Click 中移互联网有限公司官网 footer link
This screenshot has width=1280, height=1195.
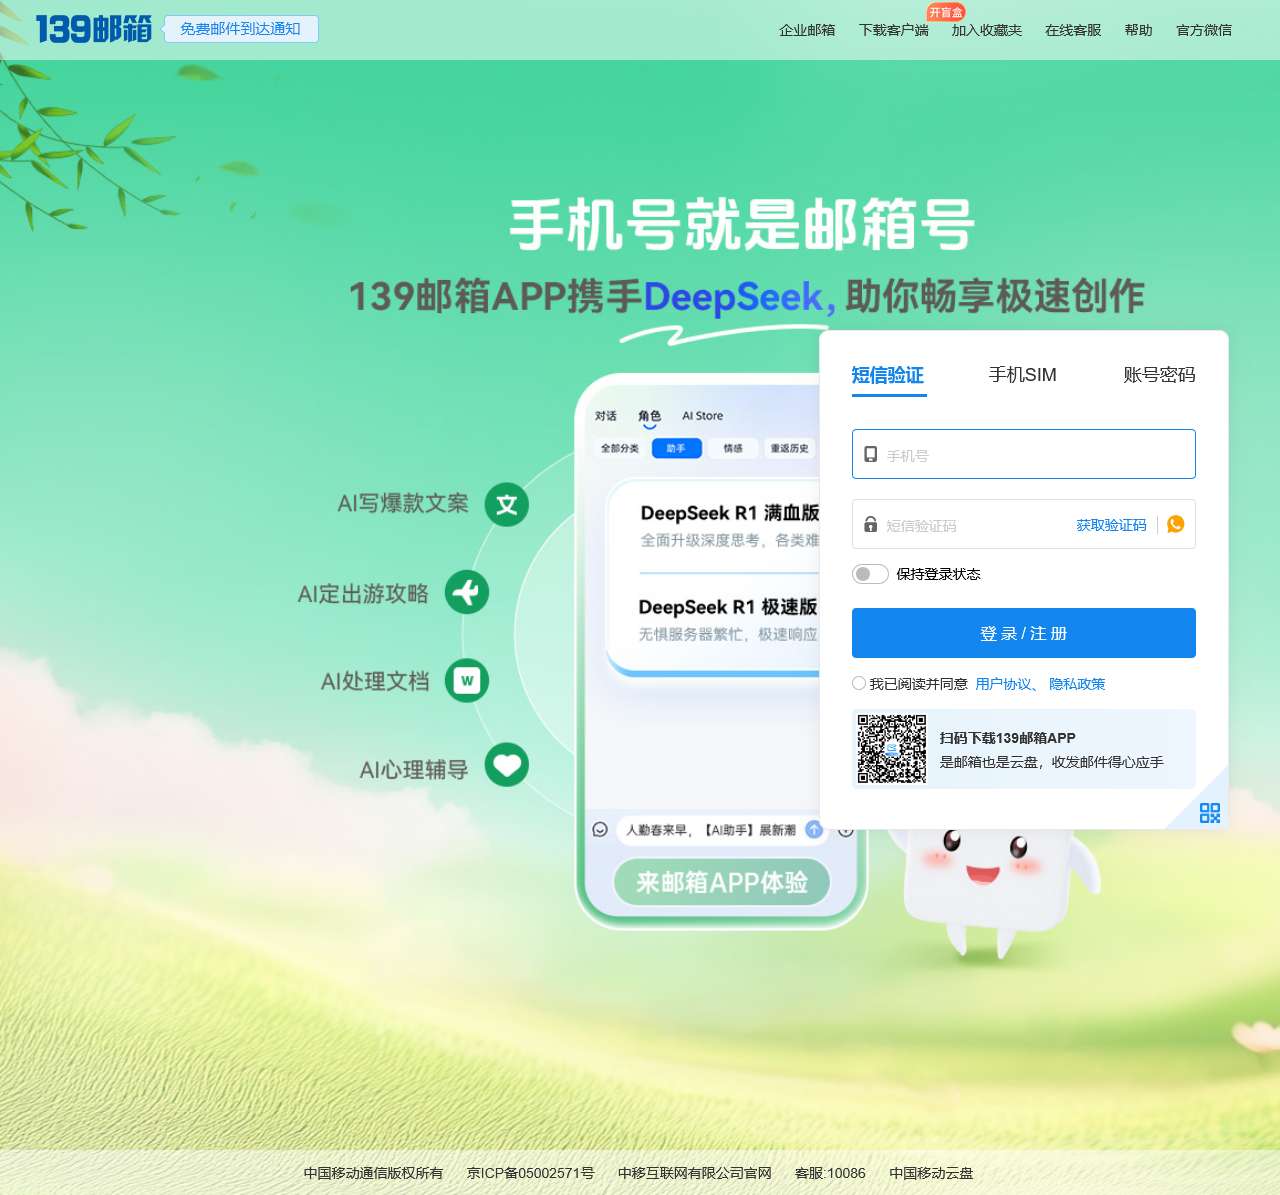point(695,1173)
